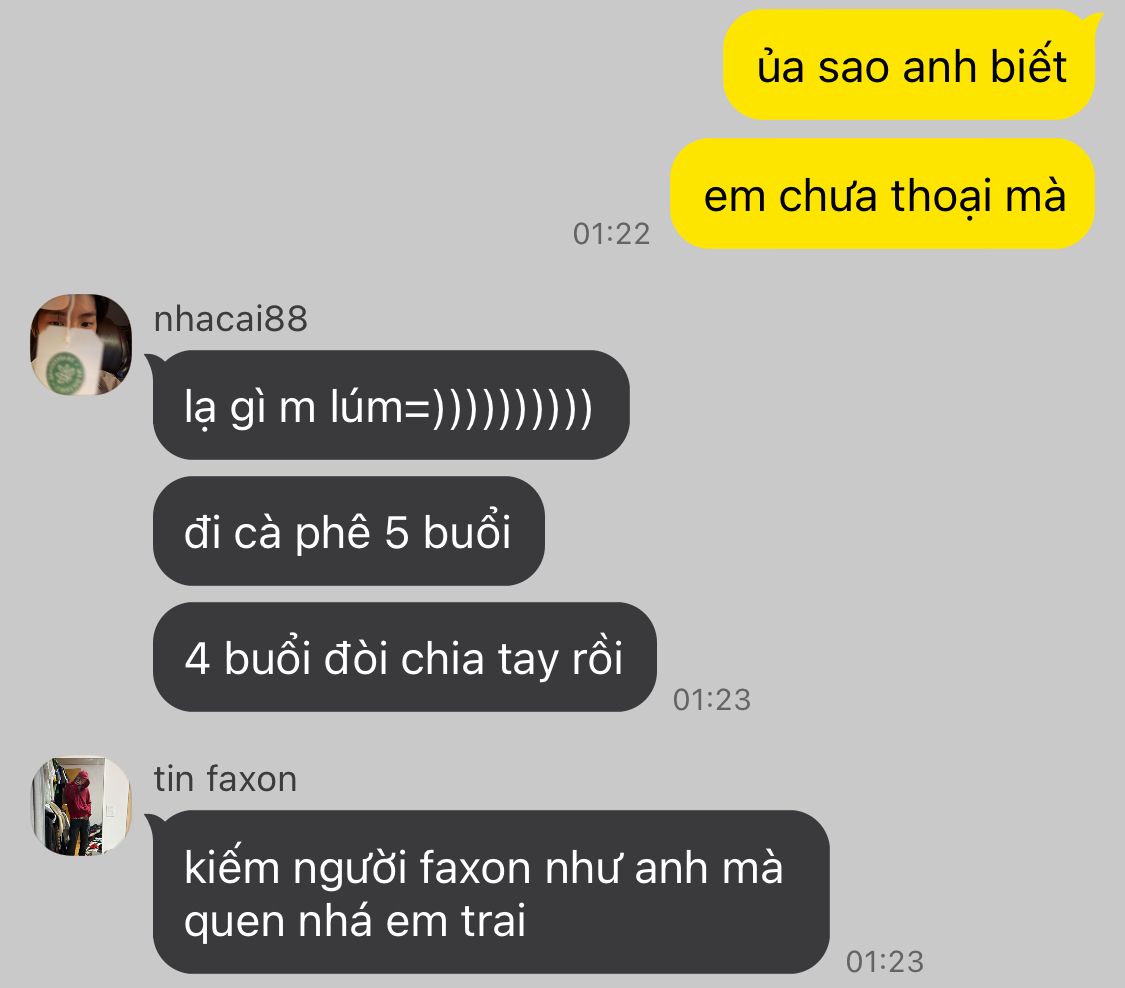Open nhacai88's profile picture
Screen dimensions: 1125x988
(x=81, y=344)
